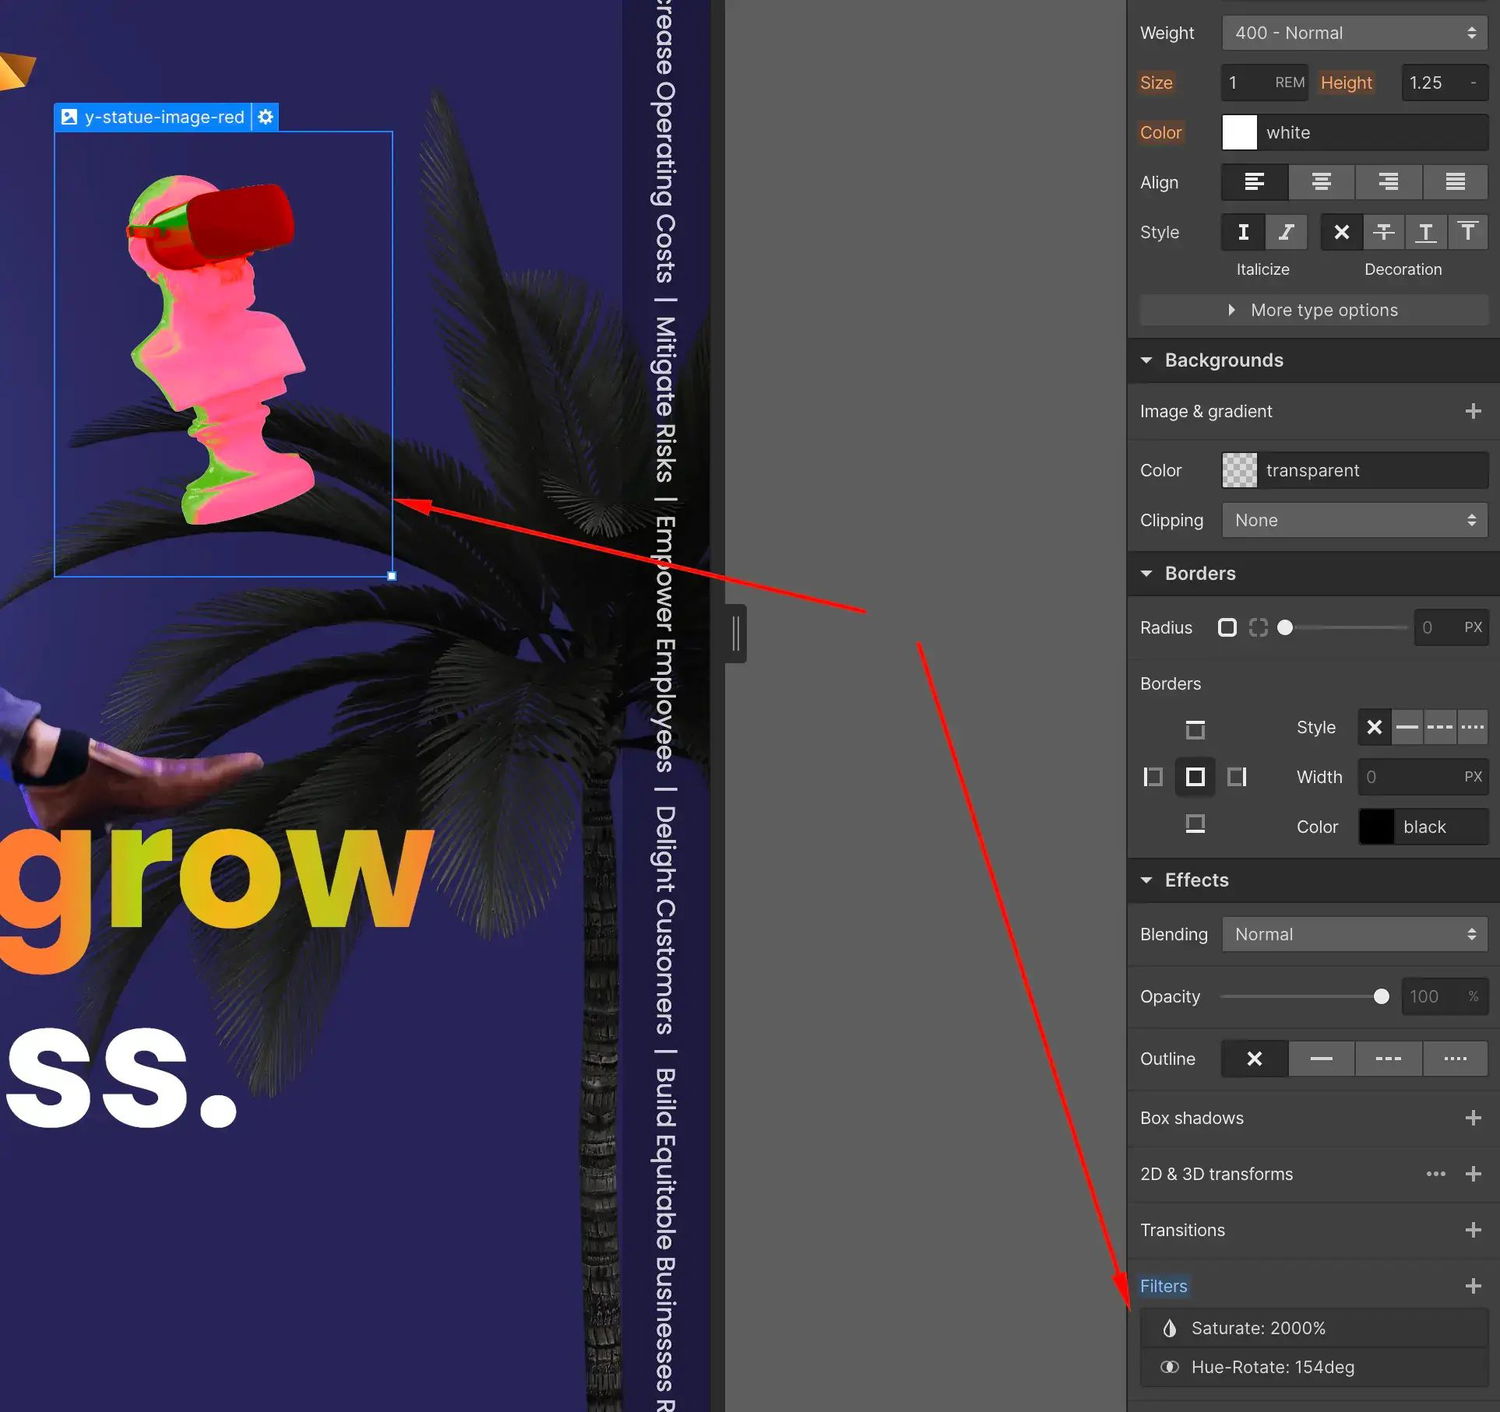
Task: Click the white text color swatch
Action: coord(1239,132)
